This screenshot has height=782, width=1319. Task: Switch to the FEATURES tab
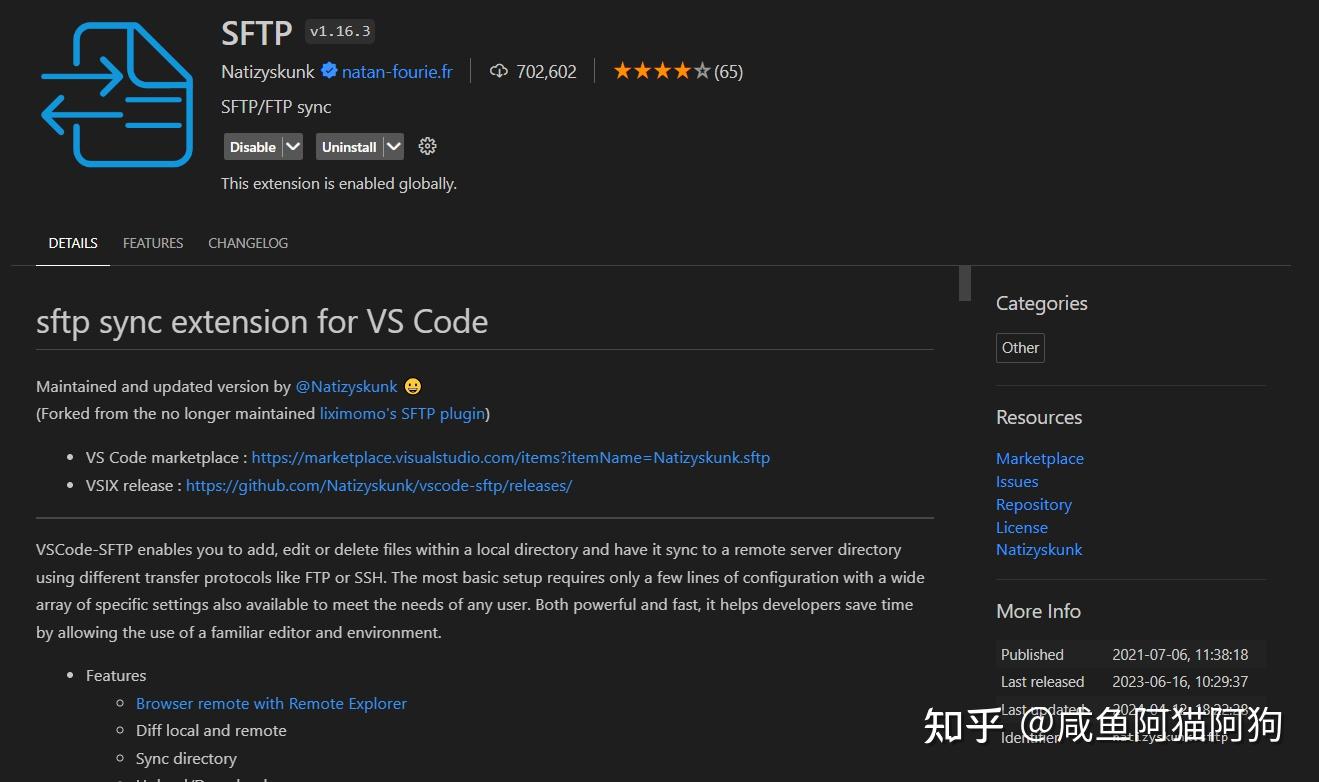point(152,242)
